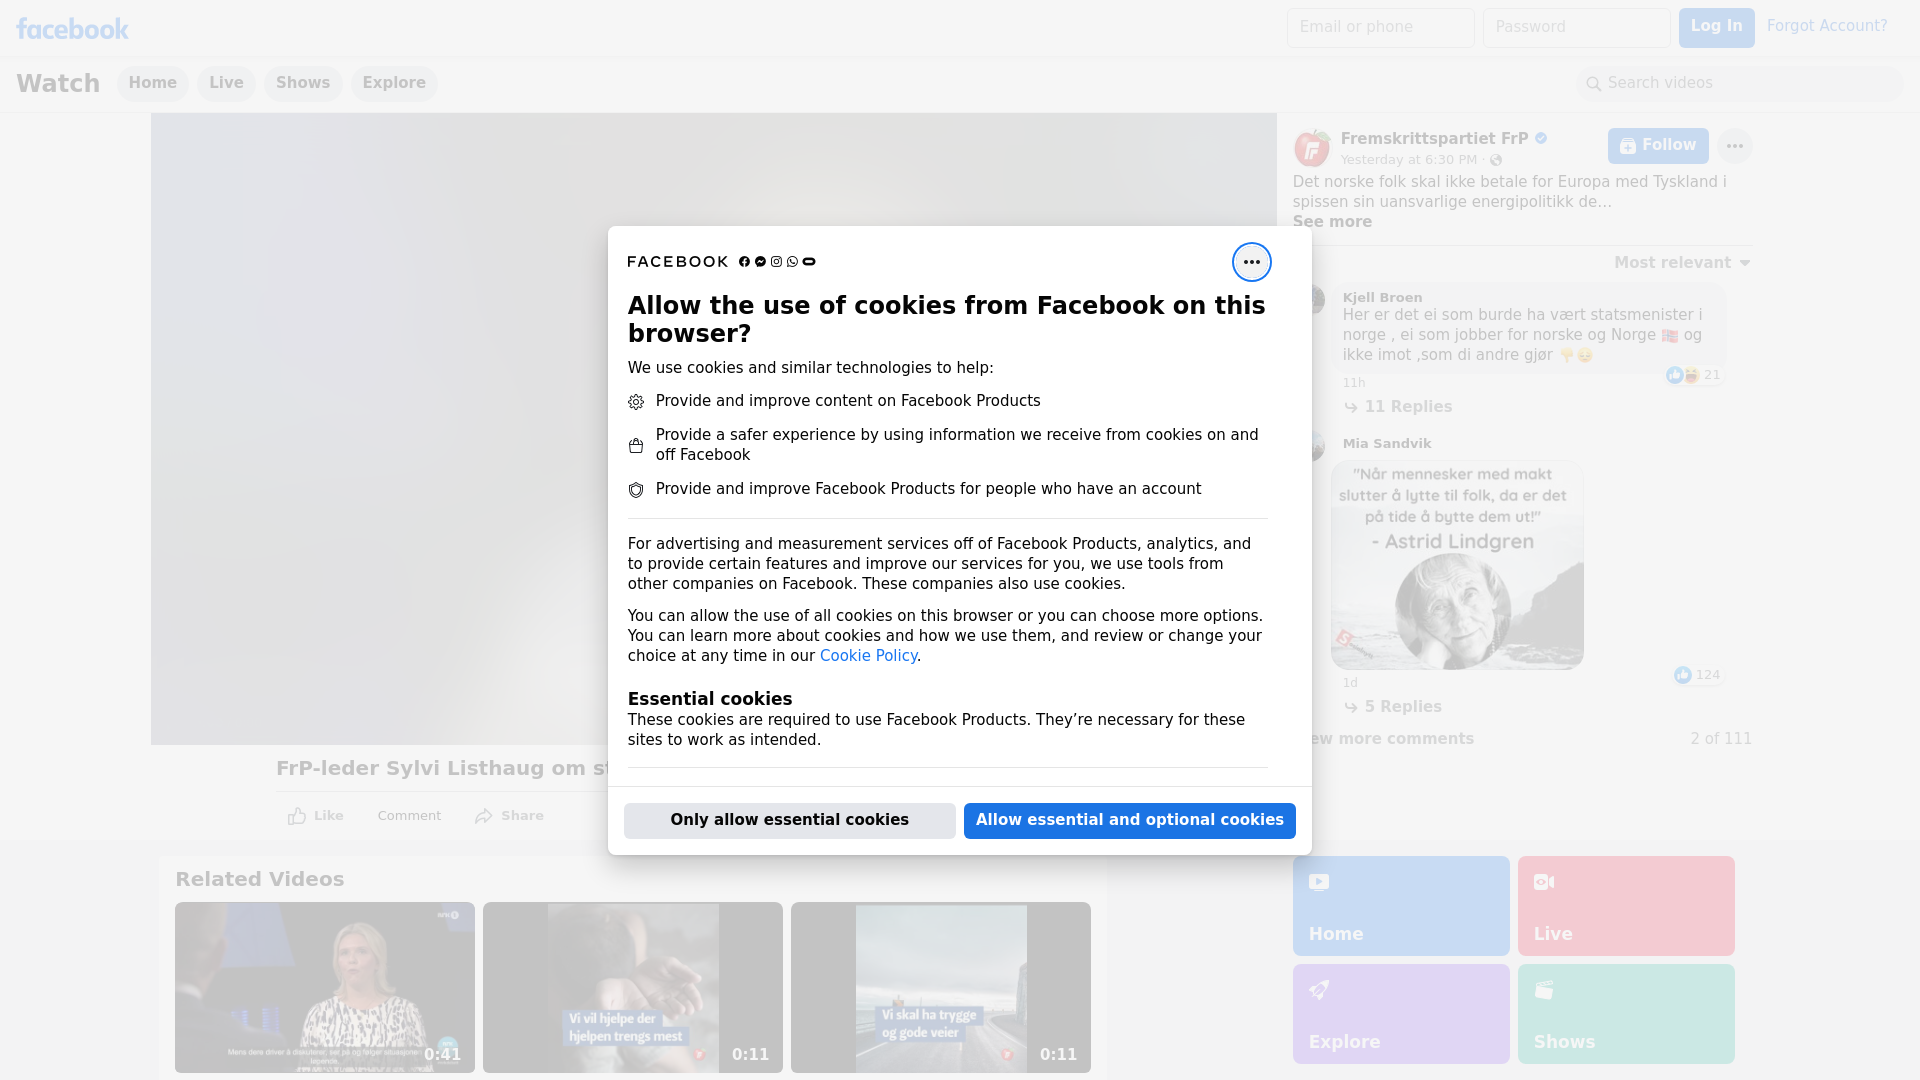Open the Forgot Account? link
Screen dimensions: 1920x1080
coord(1826,26)
